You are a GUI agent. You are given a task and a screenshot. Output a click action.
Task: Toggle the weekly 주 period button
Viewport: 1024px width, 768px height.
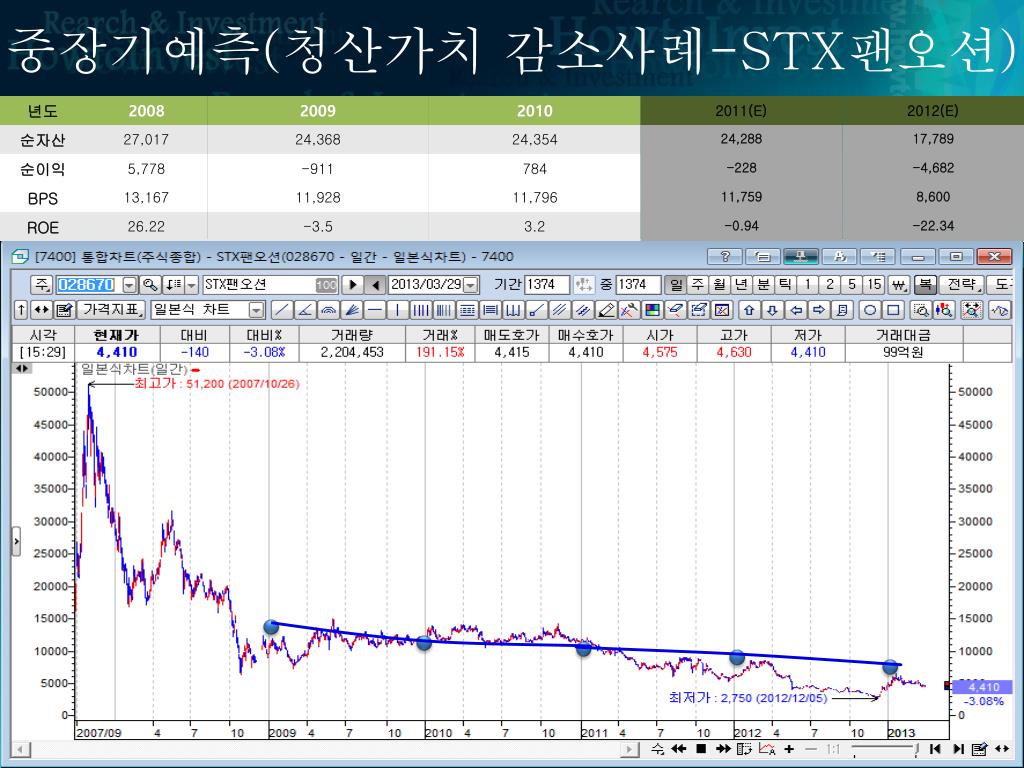697,285
